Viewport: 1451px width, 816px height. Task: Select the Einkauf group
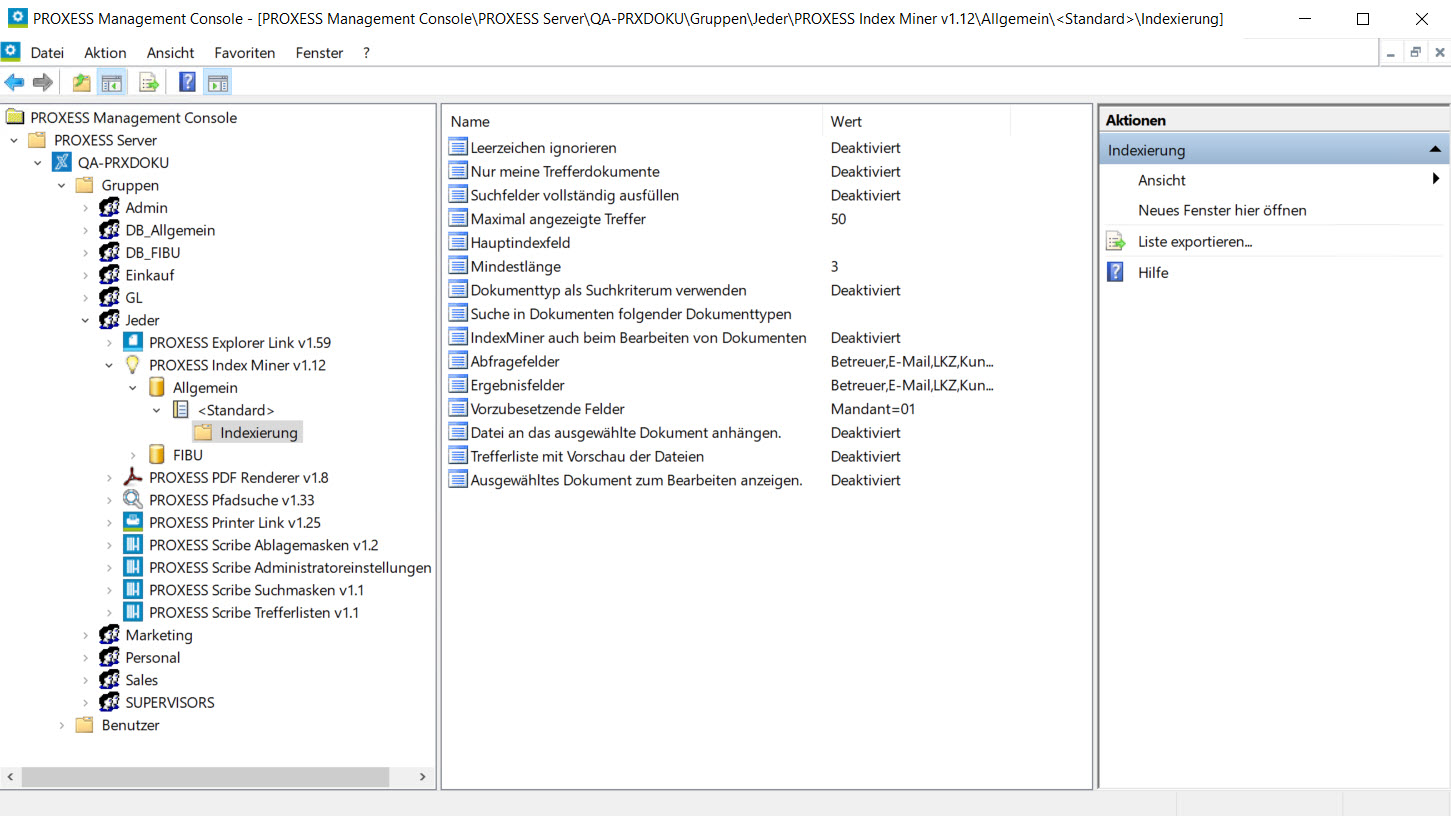[150, 275]
